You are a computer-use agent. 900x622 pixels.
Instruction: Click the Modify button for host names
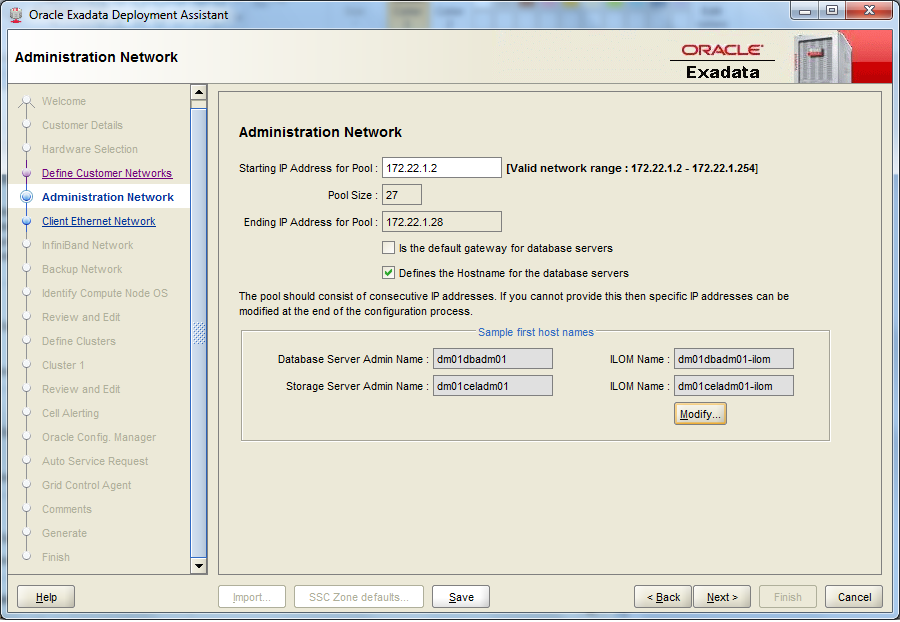click(x=700, y=413)
